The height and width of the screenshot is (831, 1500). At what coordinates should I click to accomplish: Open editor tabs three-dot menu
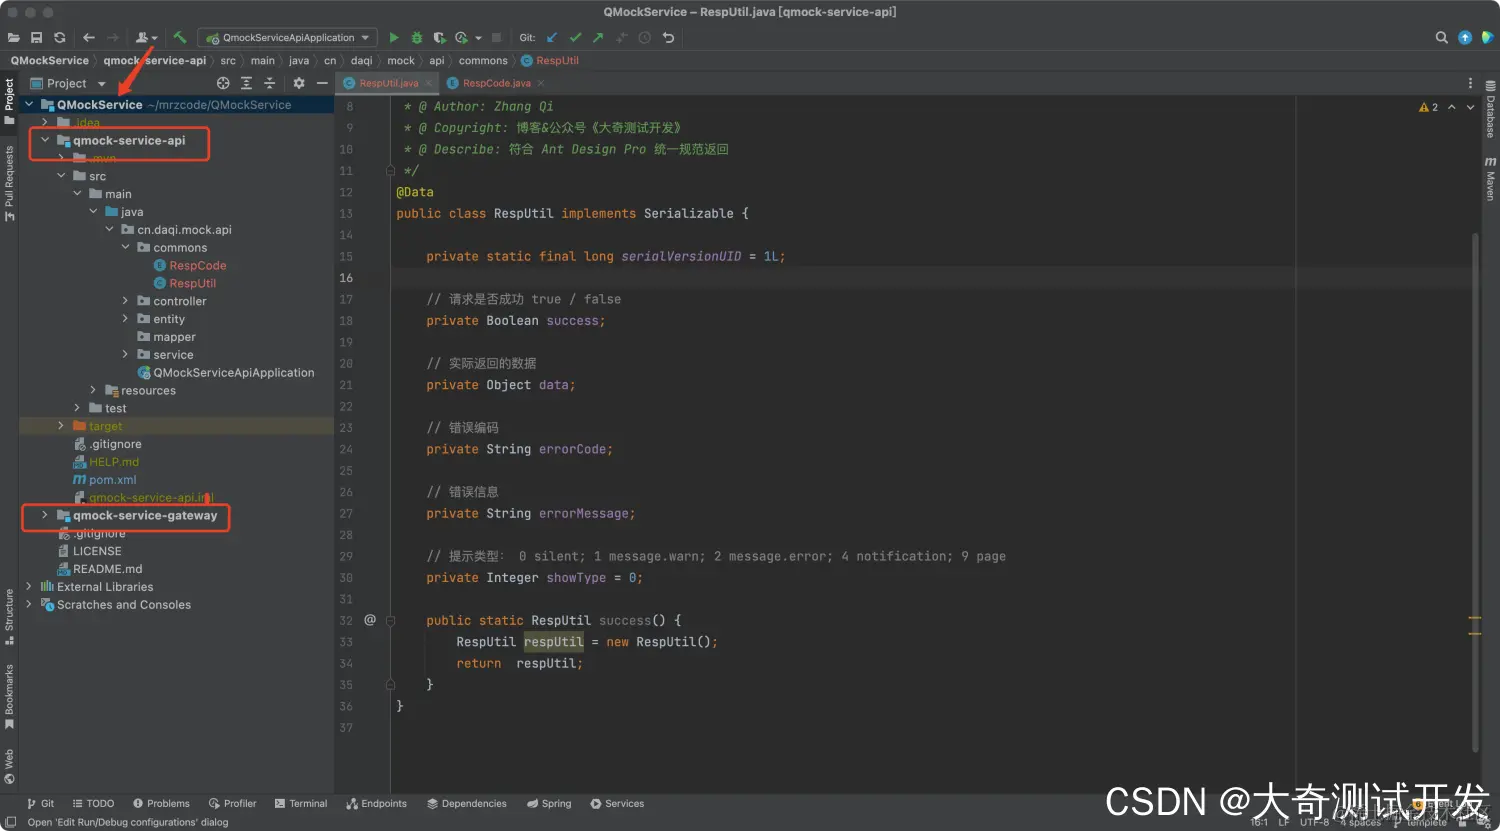click(x=1470, y=83)
